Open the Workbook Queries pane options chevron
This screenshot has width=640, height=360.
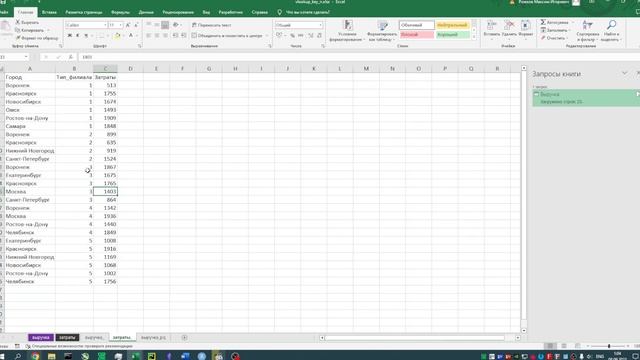point(624,73)
